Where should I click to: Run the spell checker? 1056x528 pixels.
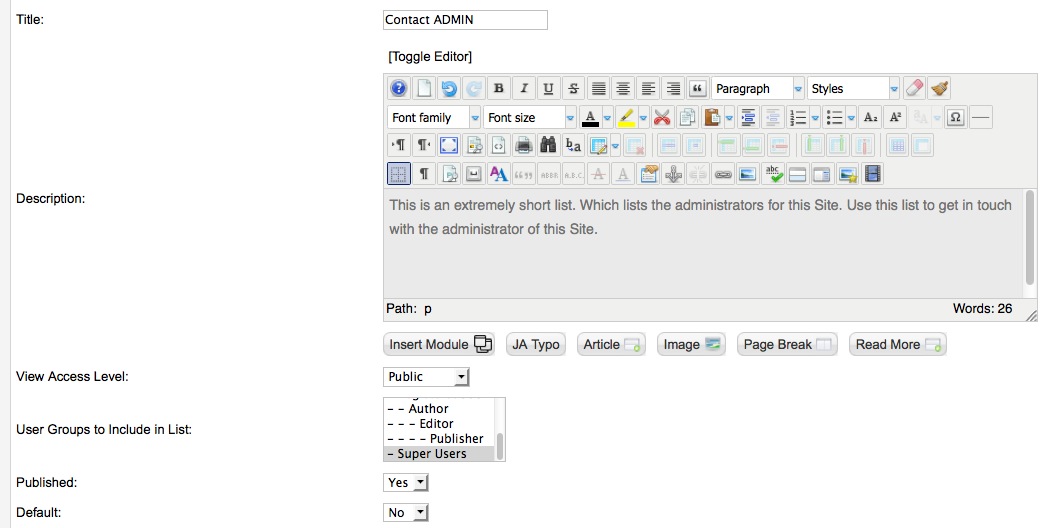[x=772, y=174]
